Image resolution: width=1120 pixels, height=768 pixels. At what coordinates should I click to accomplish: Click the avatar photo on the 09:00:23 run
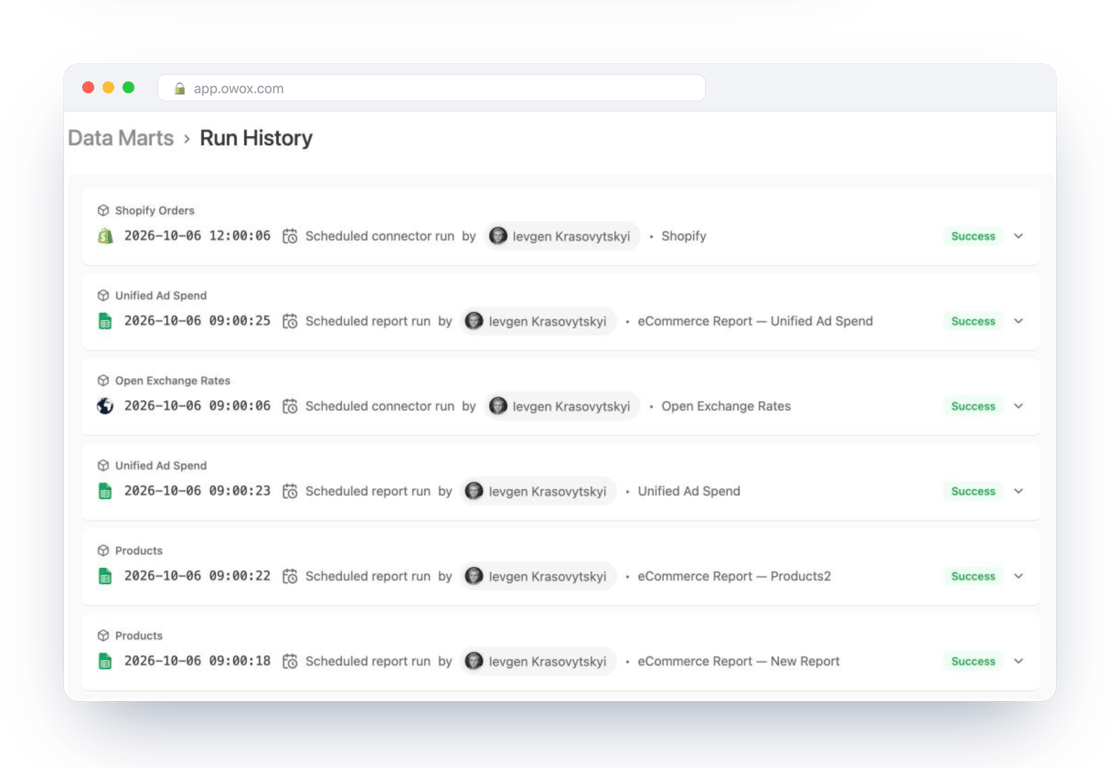tap(474, 491)
